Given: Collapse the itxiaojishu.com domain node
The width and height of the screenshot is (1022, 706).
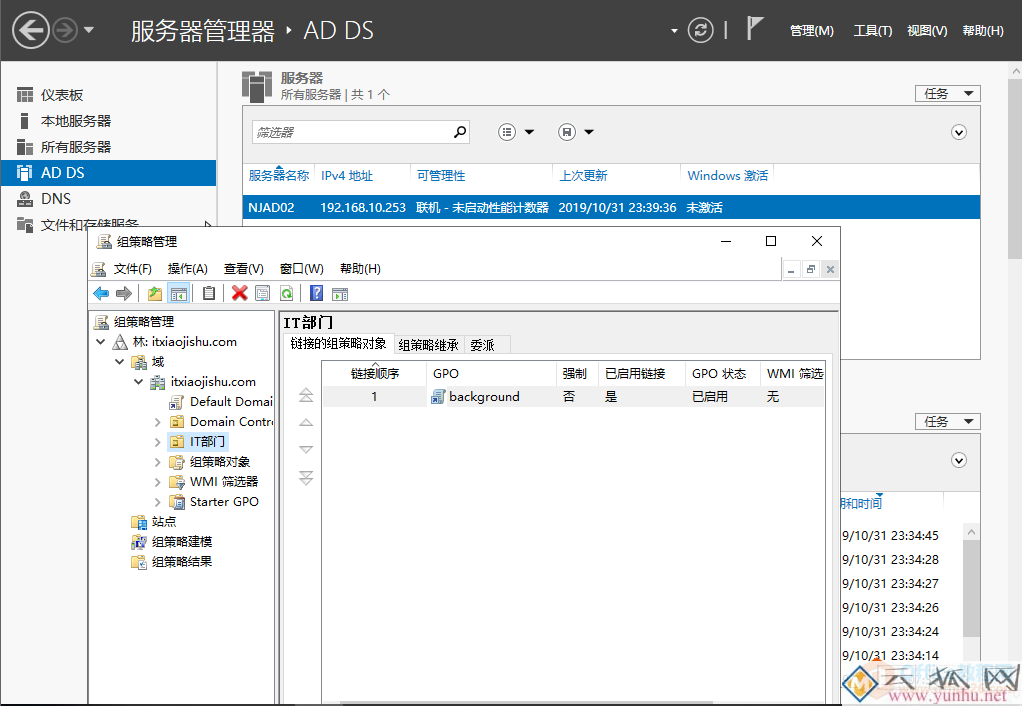Looking at the screenshot, I should click(x=139, y=381).
